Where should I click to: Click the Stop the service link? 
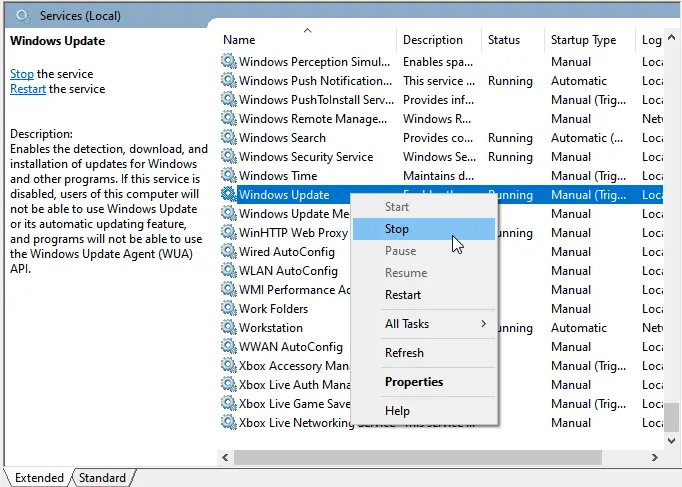pyautogui.click(x=21, y=74)
